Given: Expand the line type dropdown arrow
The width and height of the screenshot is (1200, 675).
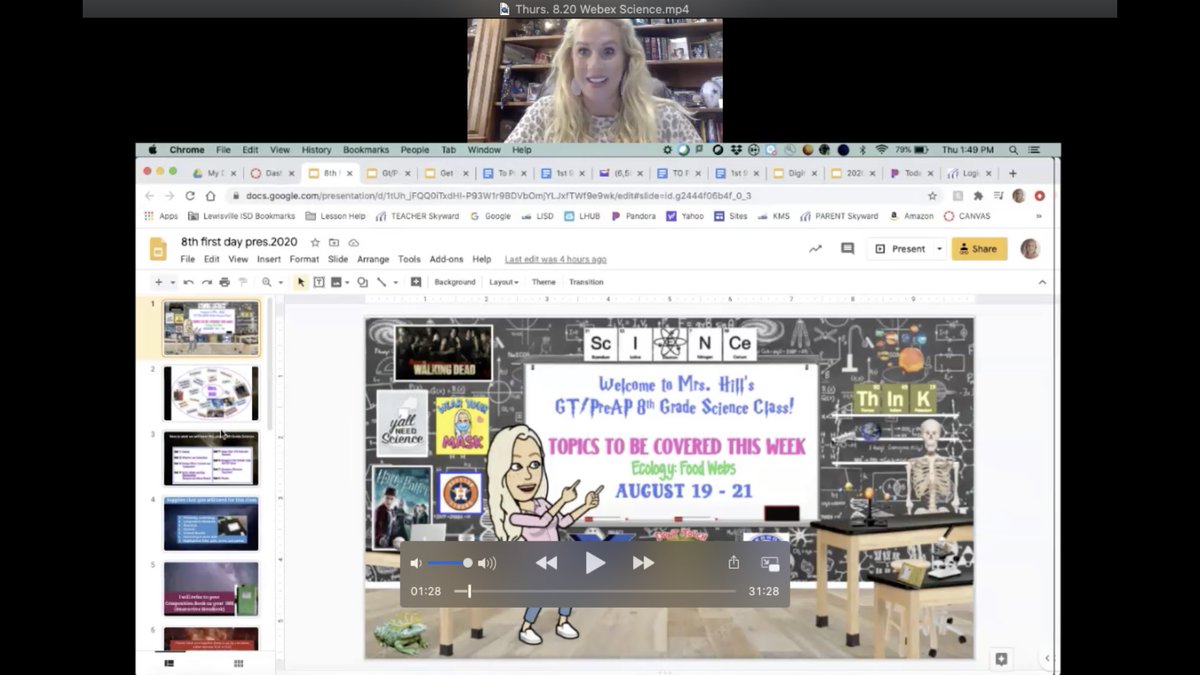Looking at the screenshot, I should [x=395, y=282].
